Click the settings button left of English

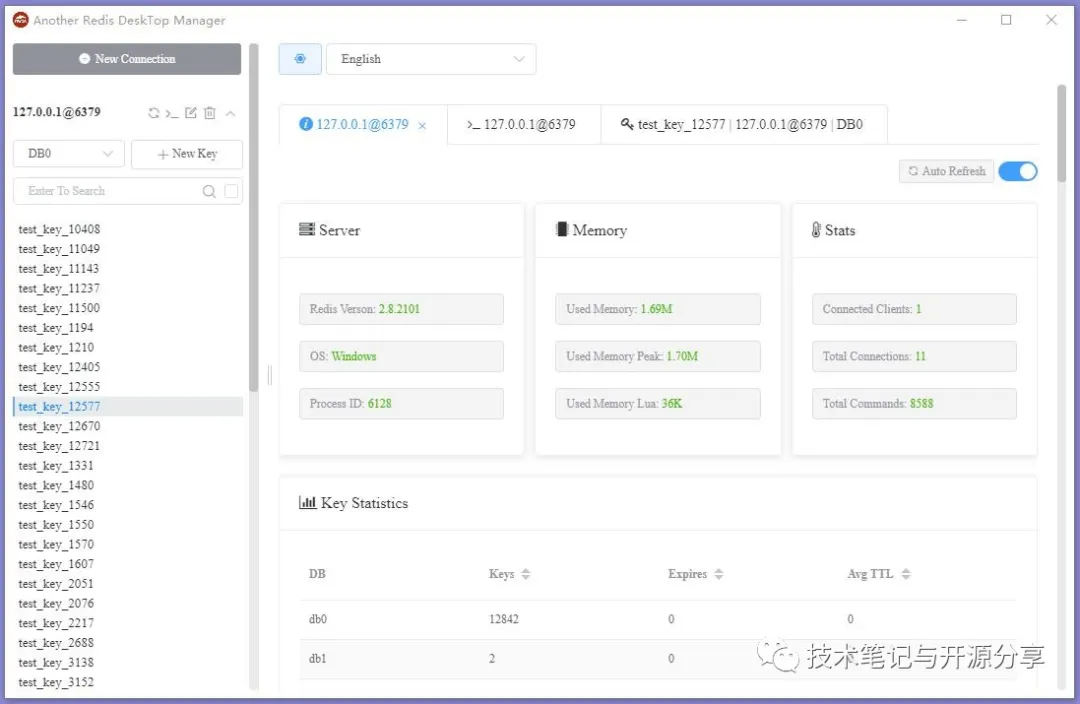coord(300,59)
